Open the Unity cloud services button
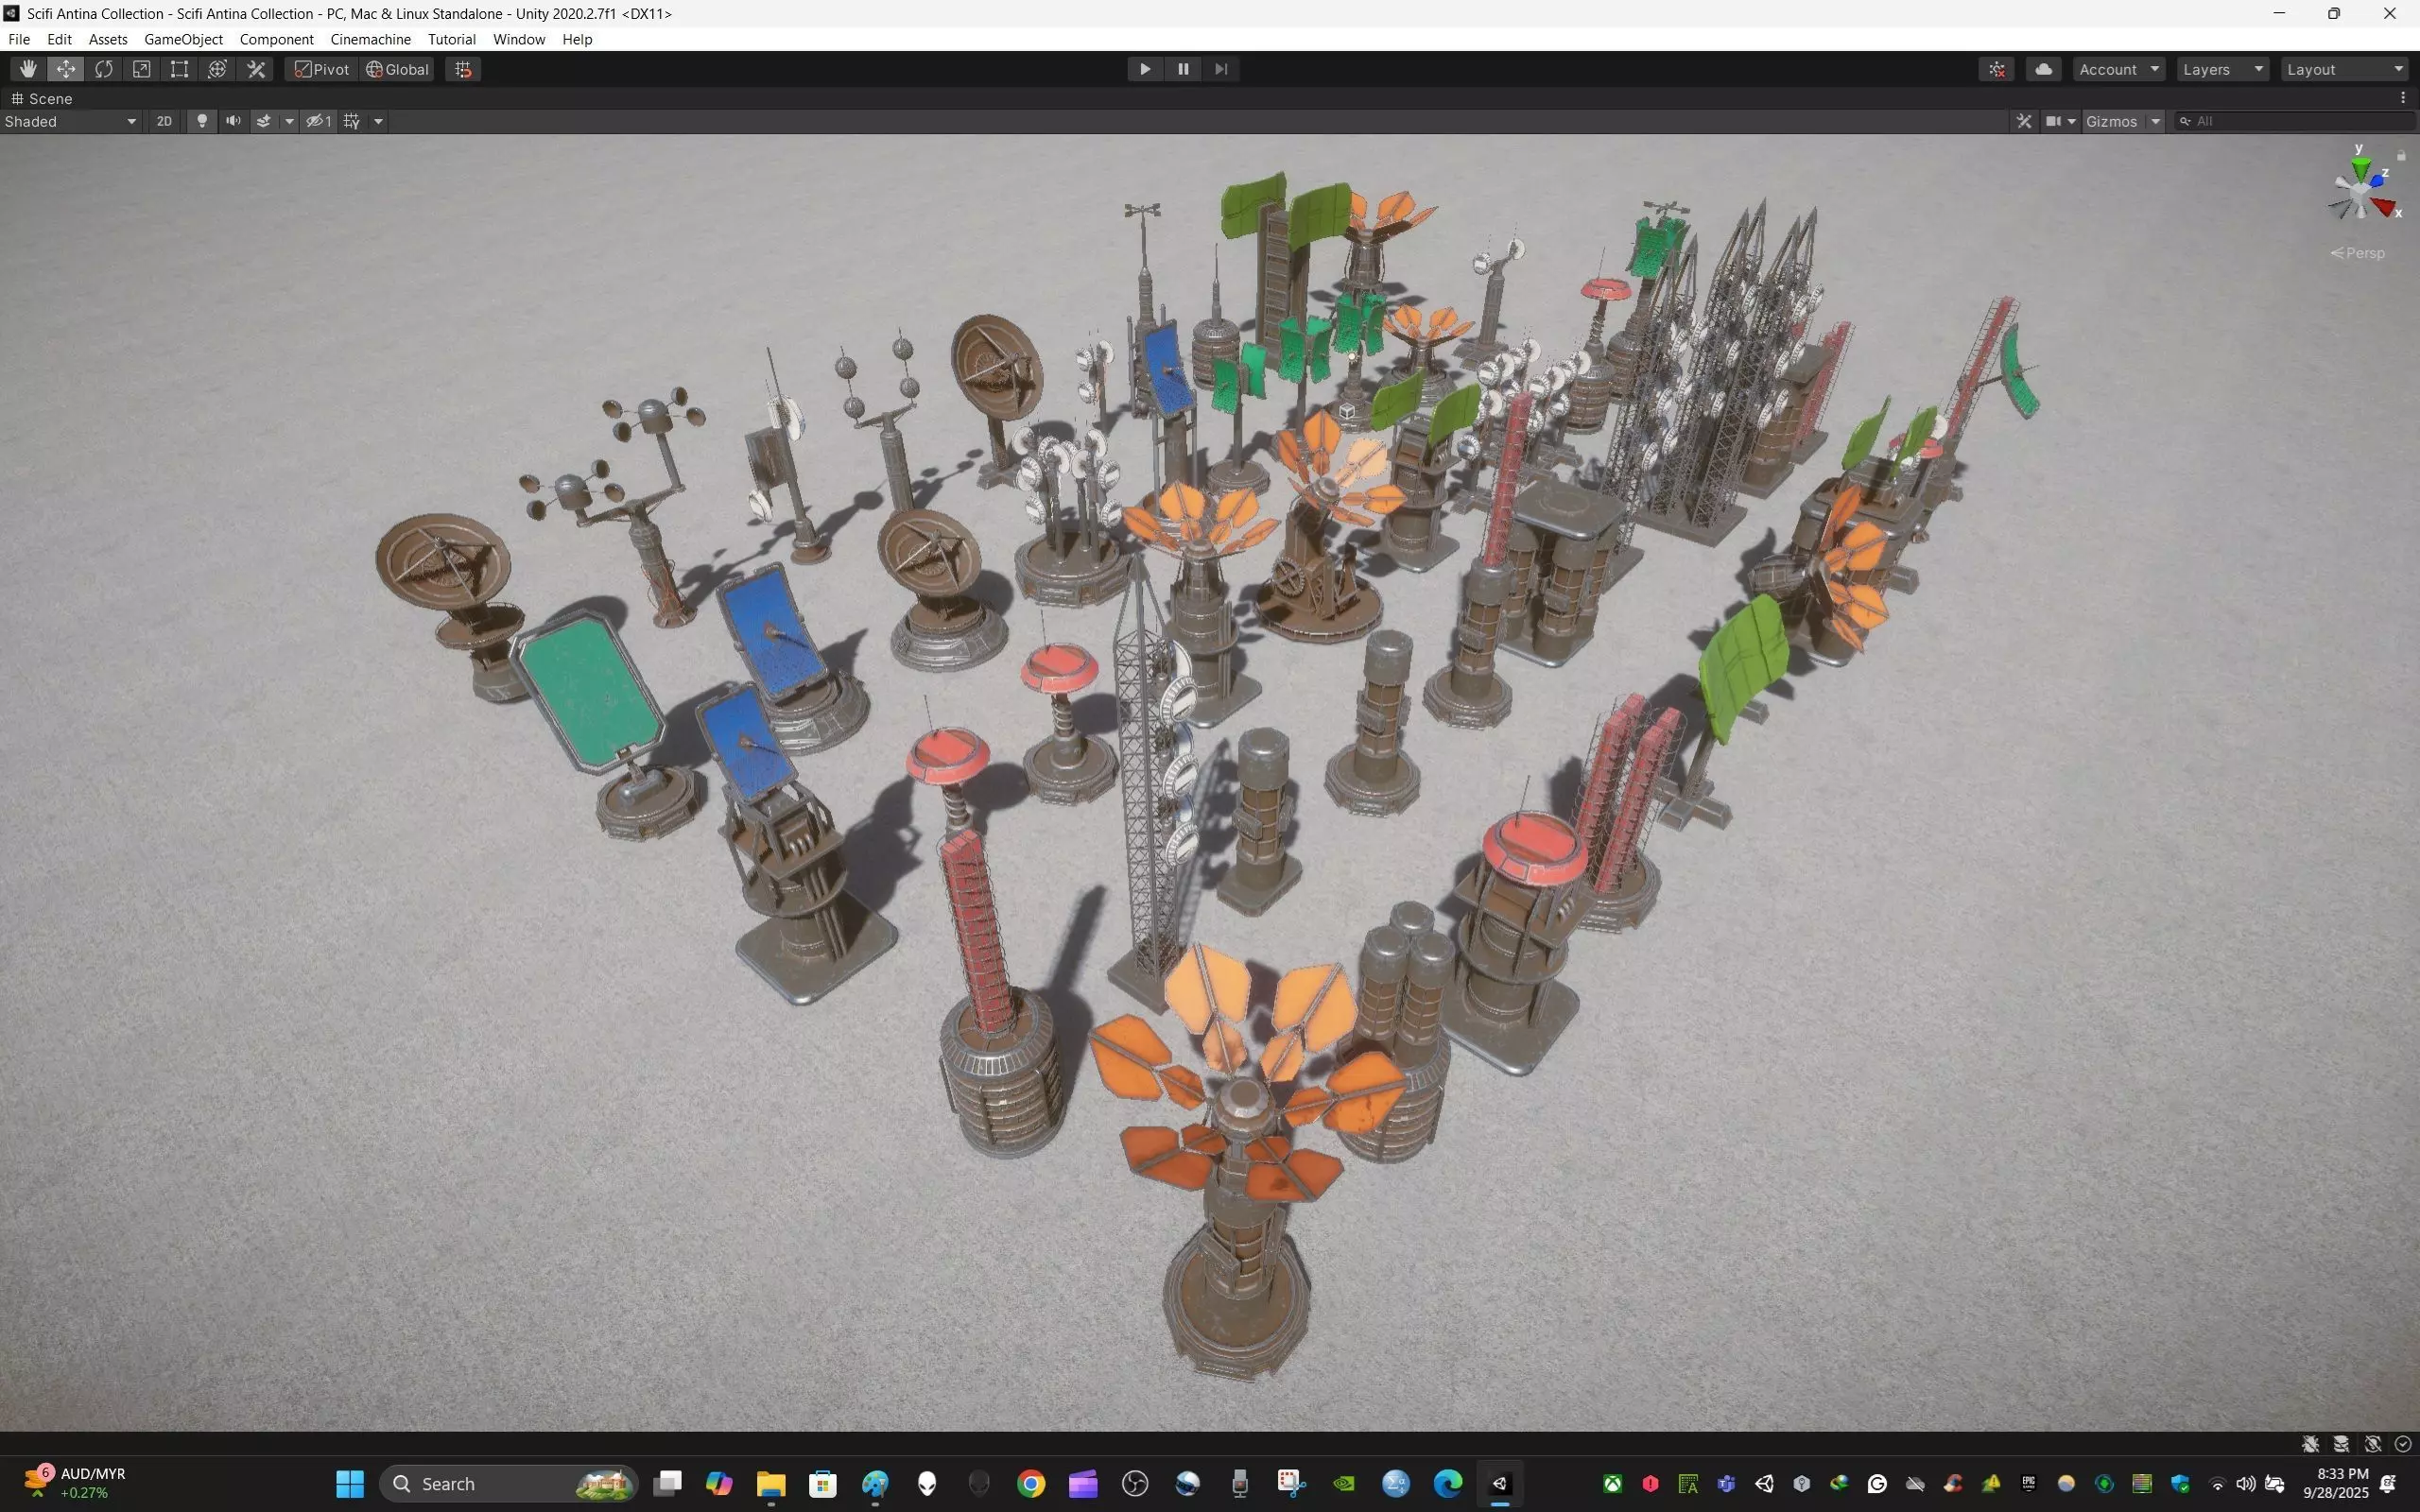This screenshot has width=2420, height=1512. click(x=2043, y=69)
